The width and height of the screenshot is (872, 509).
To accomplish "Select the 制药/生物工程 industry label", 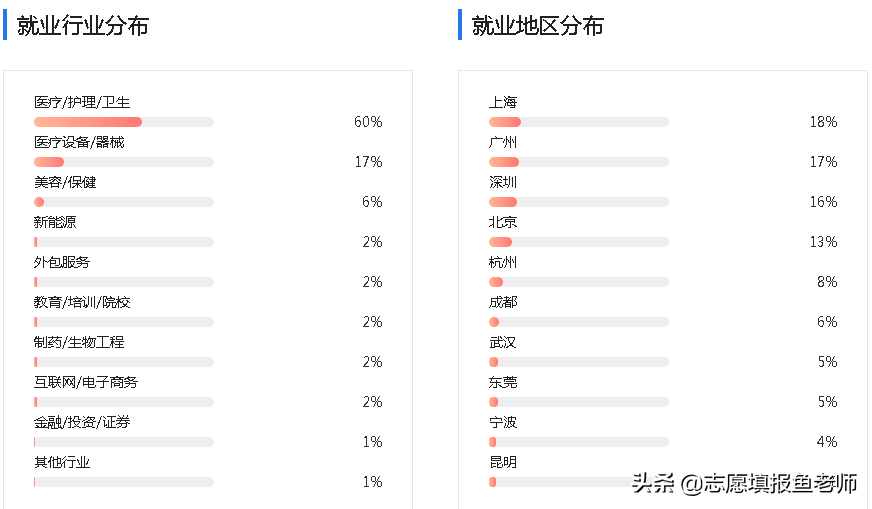I will [79, 343].
